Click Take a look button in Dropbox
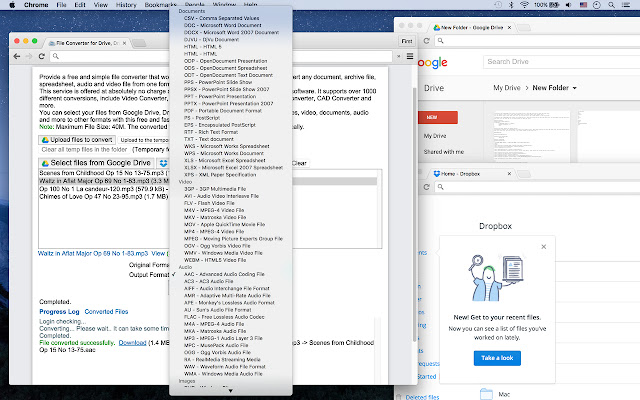The image size is (640, 400). 497,358
